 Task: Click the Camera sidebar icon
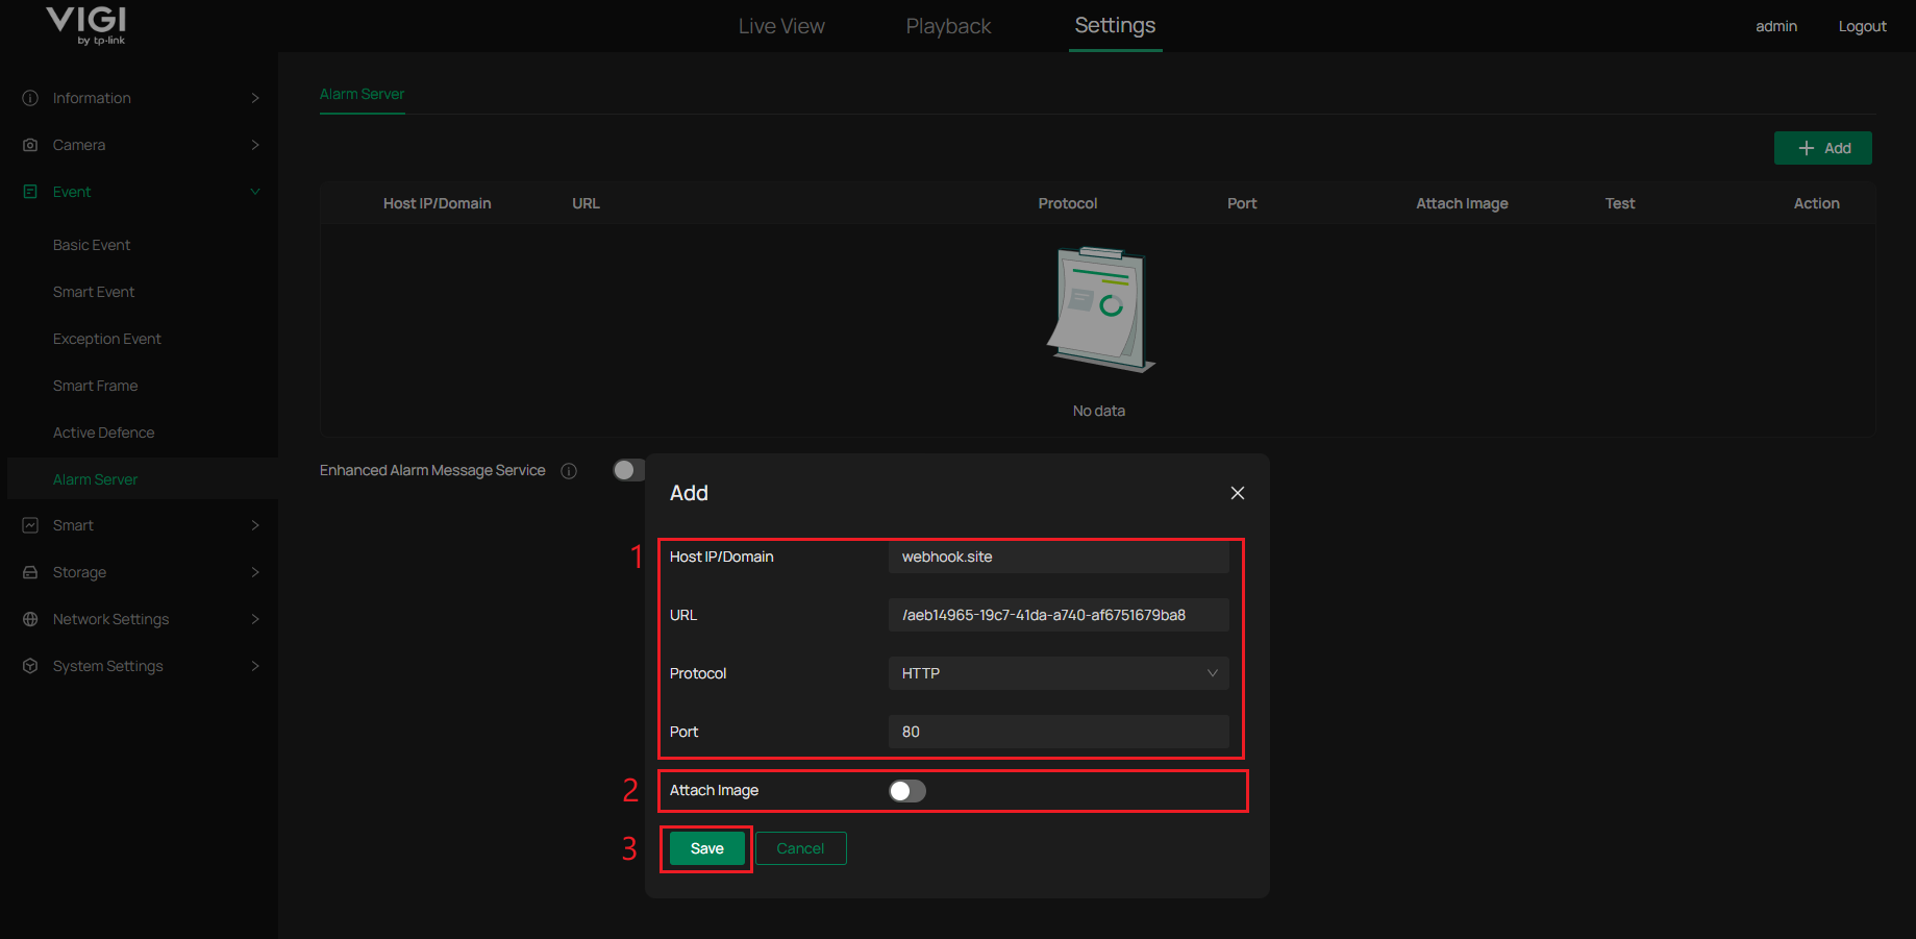[x=30, y=145]
